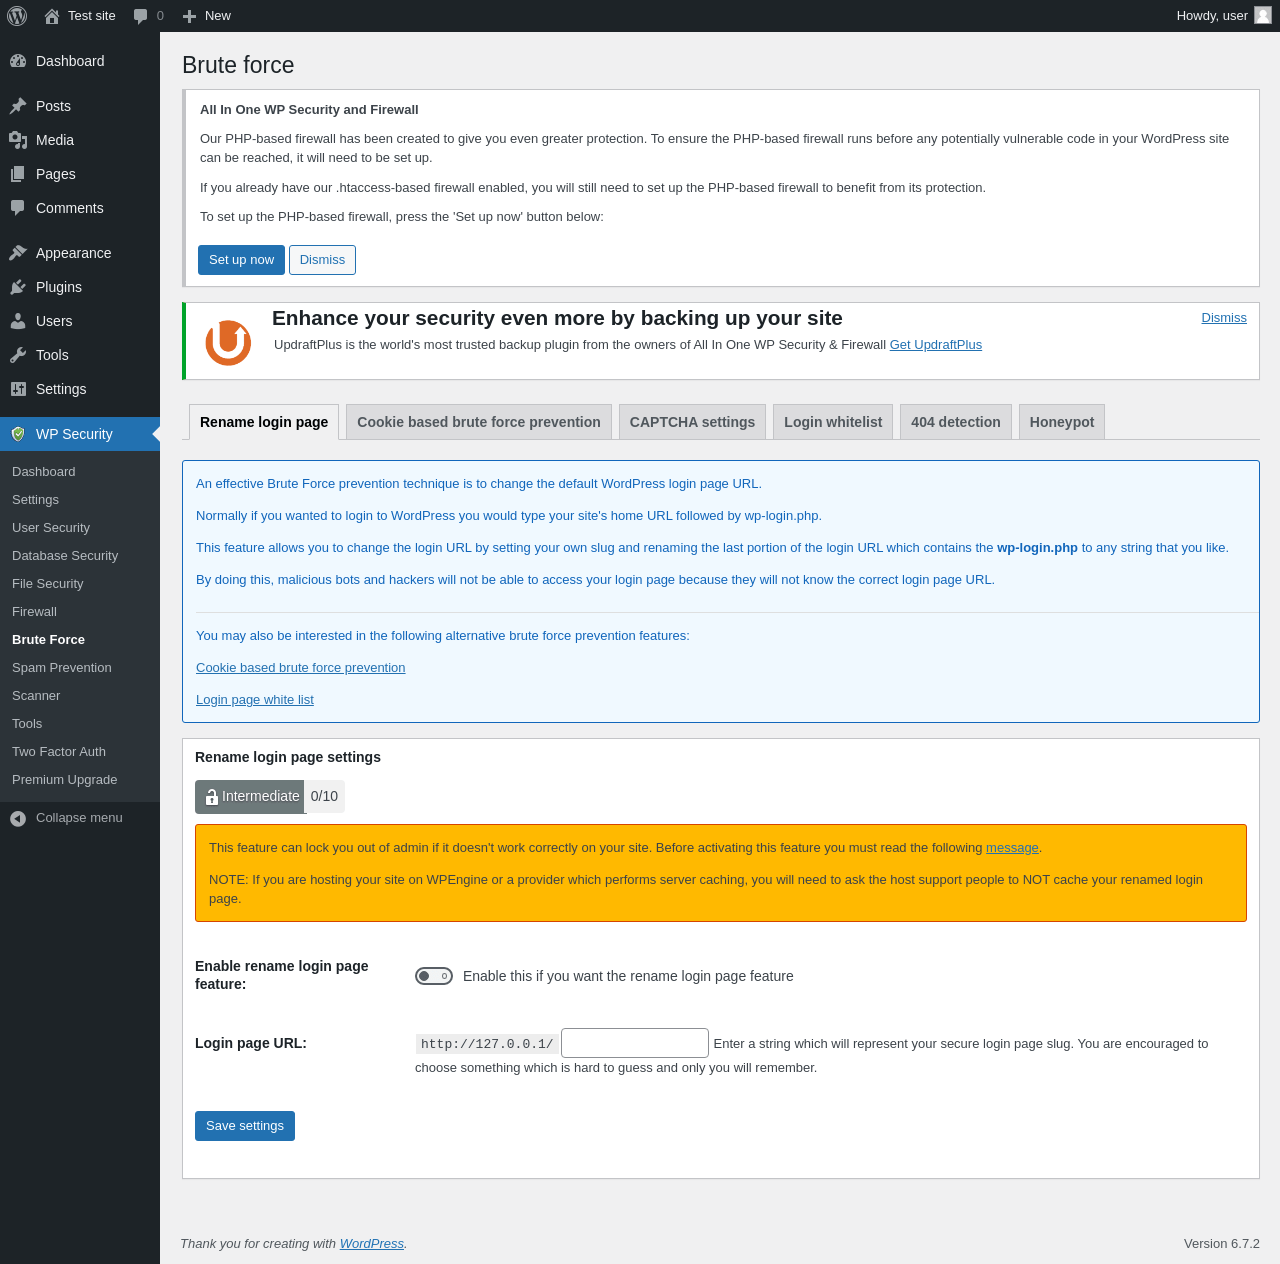Viewport: 1280px width, 1264px height.
Task: Click the Dashboard gauge icon in sidebar
Action: coord(18,61)
